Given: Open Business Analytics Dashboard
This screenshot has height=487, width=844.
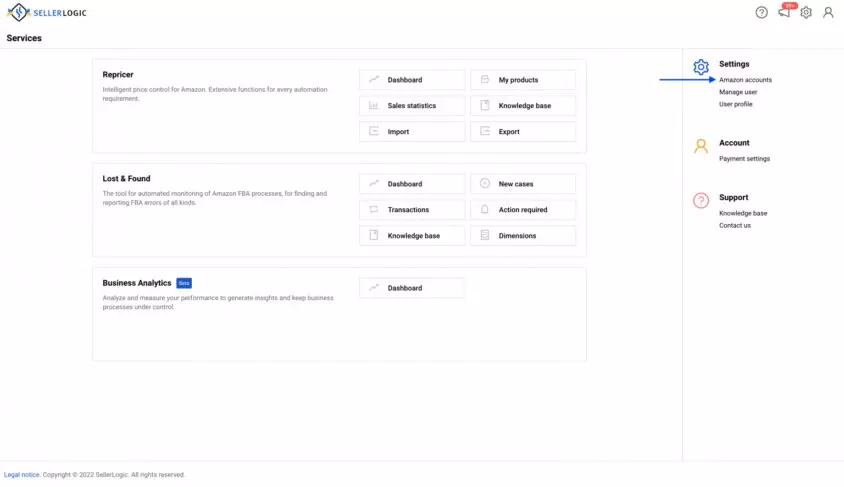Looking at the screenshot, I should coord(412,288).
